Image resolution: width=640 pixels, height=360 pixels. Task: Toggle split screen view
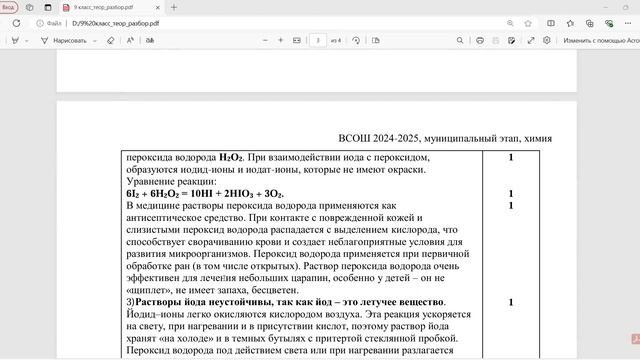point(551,23)
